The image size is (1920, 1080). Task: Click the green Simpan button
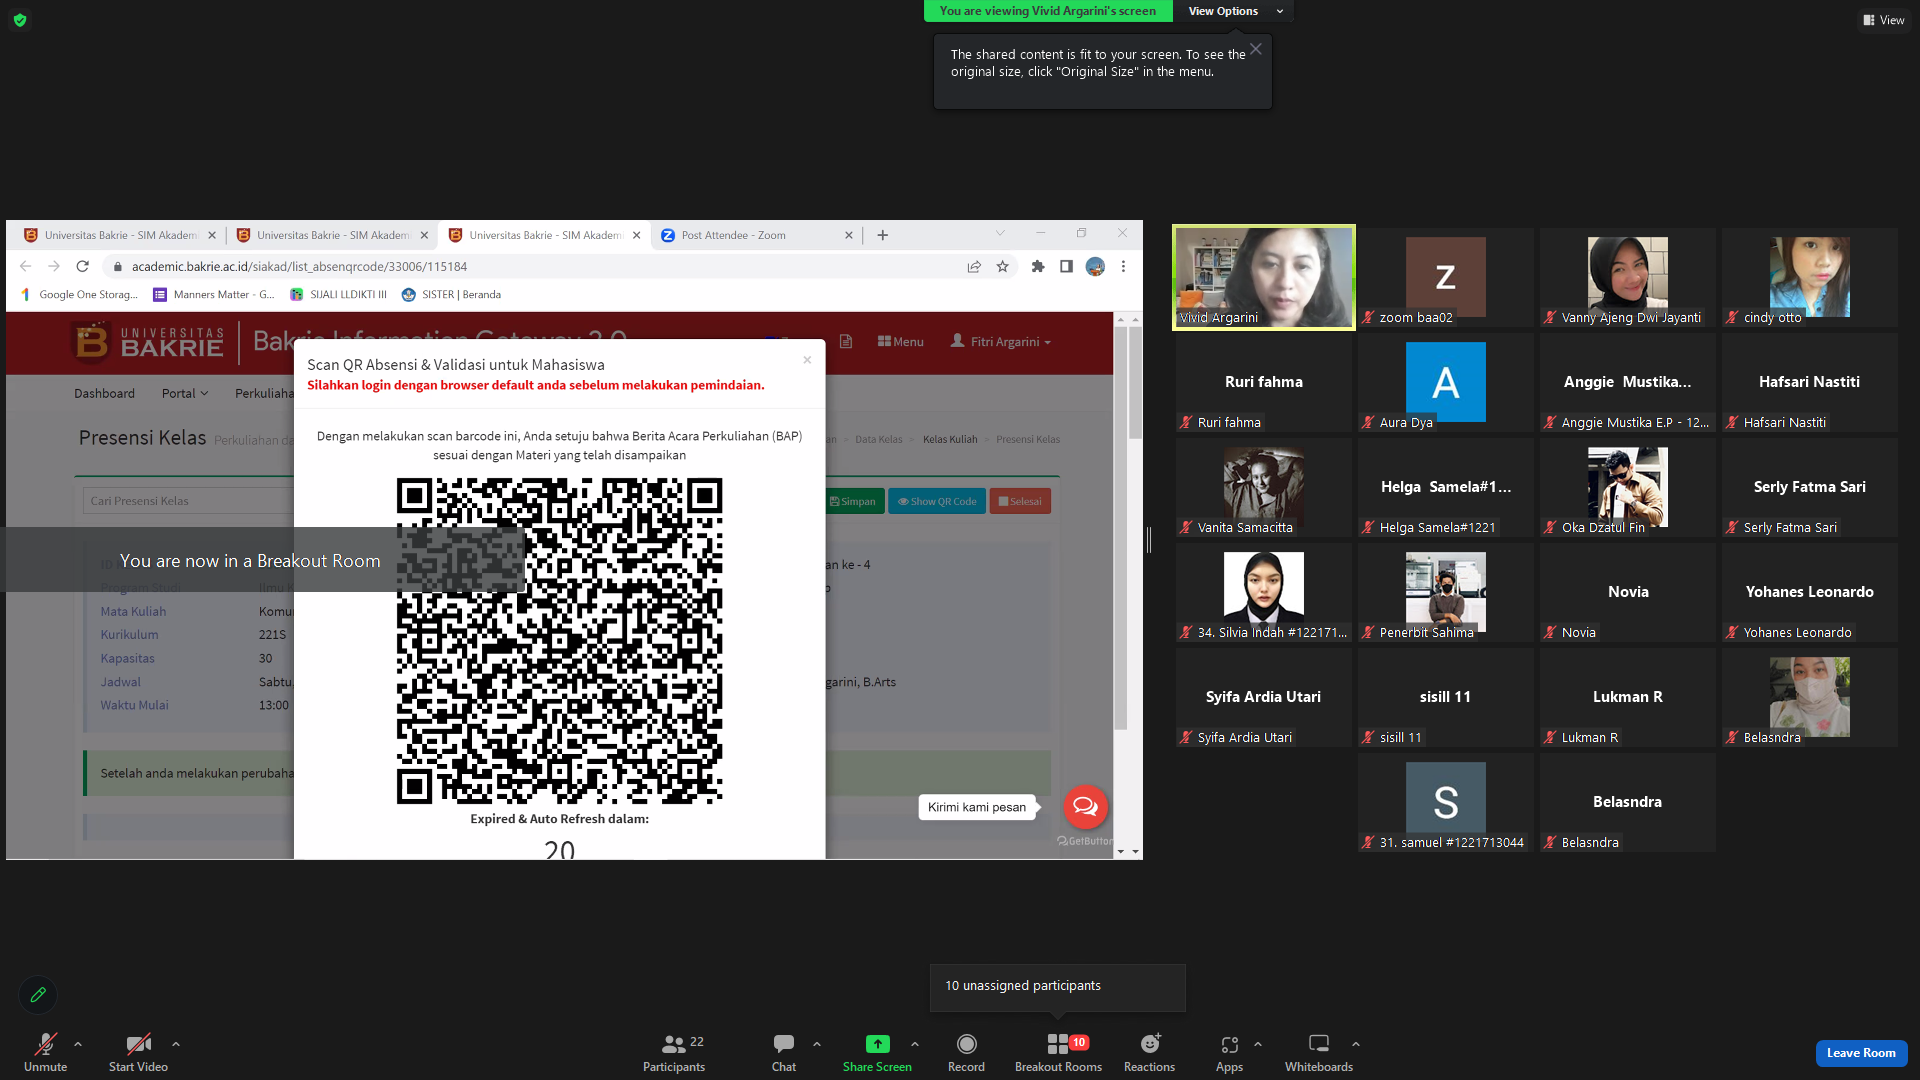[x=853, y=501]
